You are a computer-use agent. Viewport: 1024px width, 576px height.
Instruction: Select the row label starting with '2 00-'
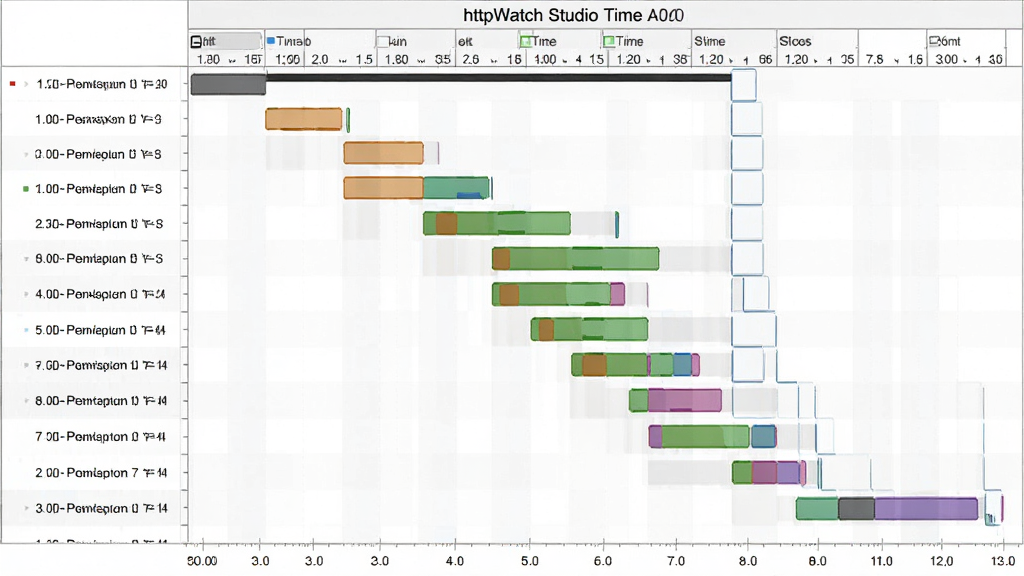pyautogui.click(x=101, y=473)
